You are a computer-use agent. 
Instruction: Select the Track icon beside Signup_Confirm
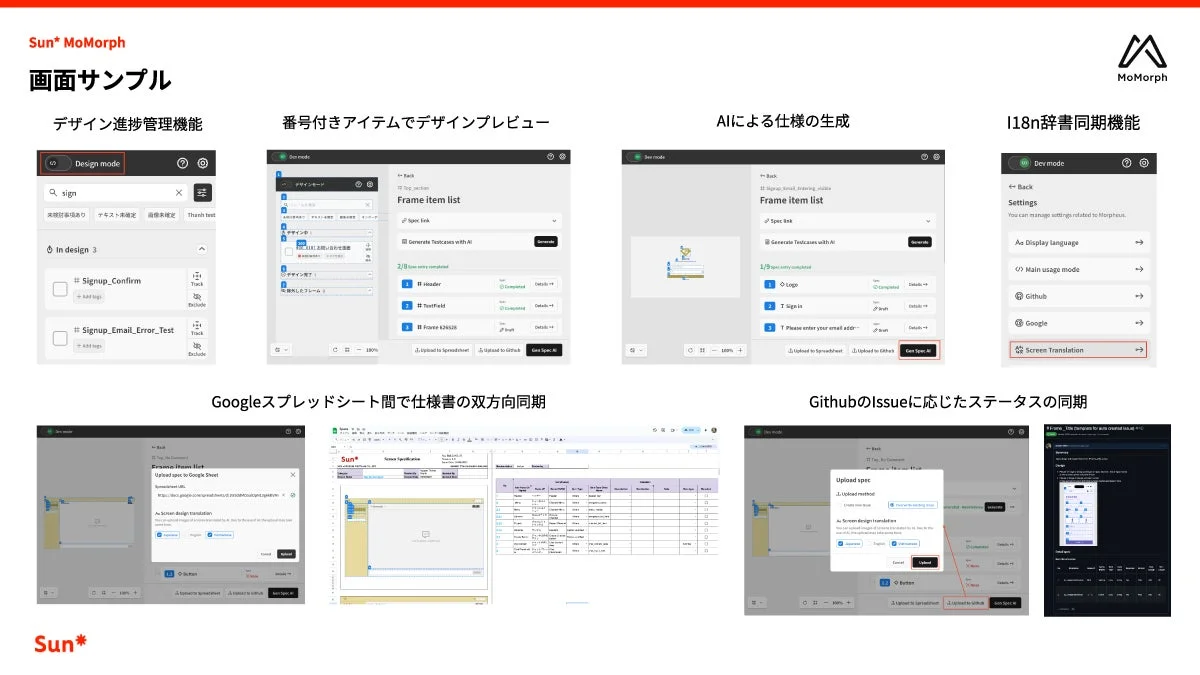(x=198, y=278)
